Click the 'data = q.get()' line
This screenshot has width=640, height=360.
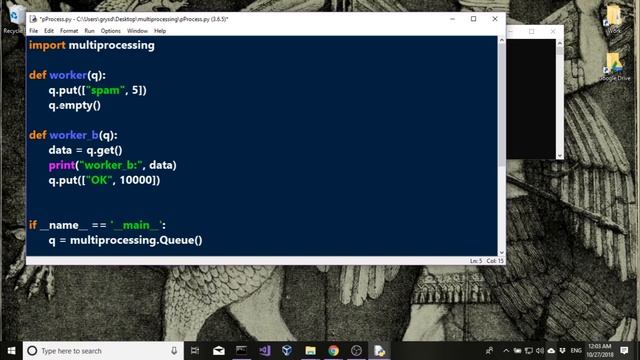[x=85, y=150]
